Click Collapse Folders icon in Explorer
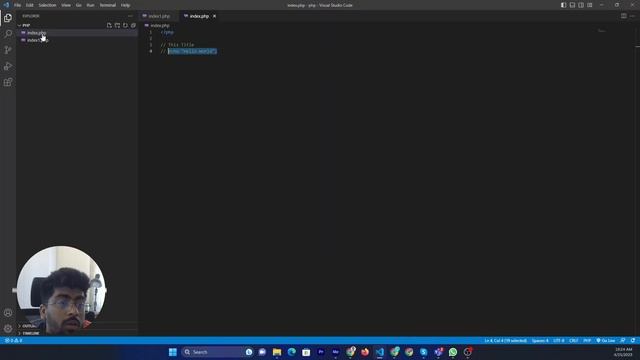This screenshot has height=360, width=640. click(133, 25)
